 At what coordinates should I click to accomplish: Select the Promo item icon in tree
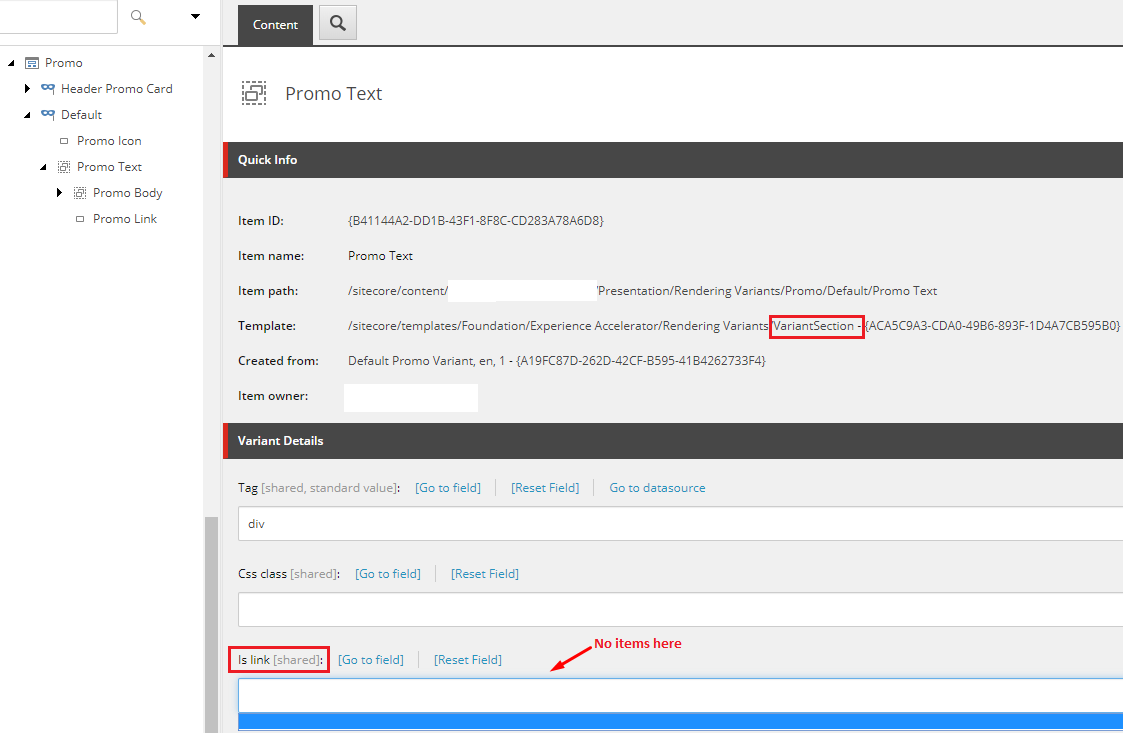tap(34, 62)
